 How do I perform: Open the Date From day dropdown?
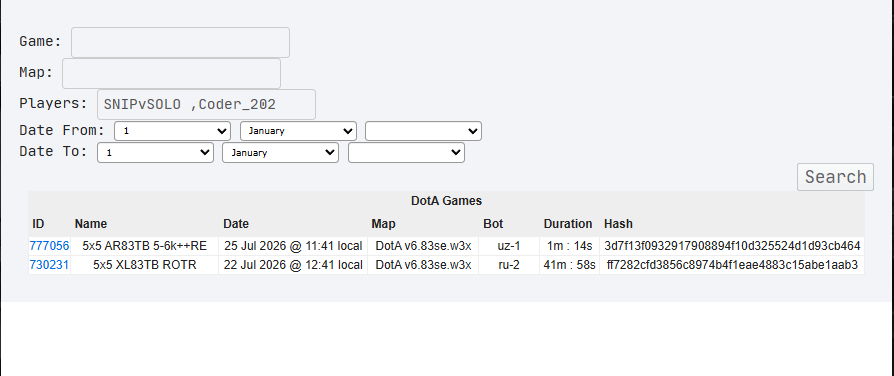point(173,131)
